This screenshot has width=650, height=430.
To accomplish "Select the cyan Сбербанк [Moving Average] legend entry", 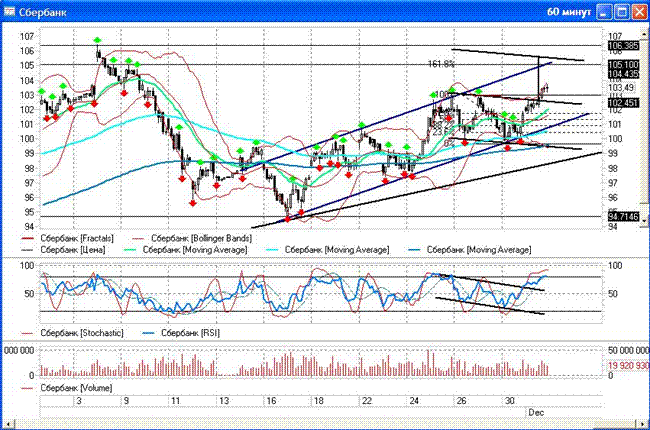I will [x=327, y=250].
